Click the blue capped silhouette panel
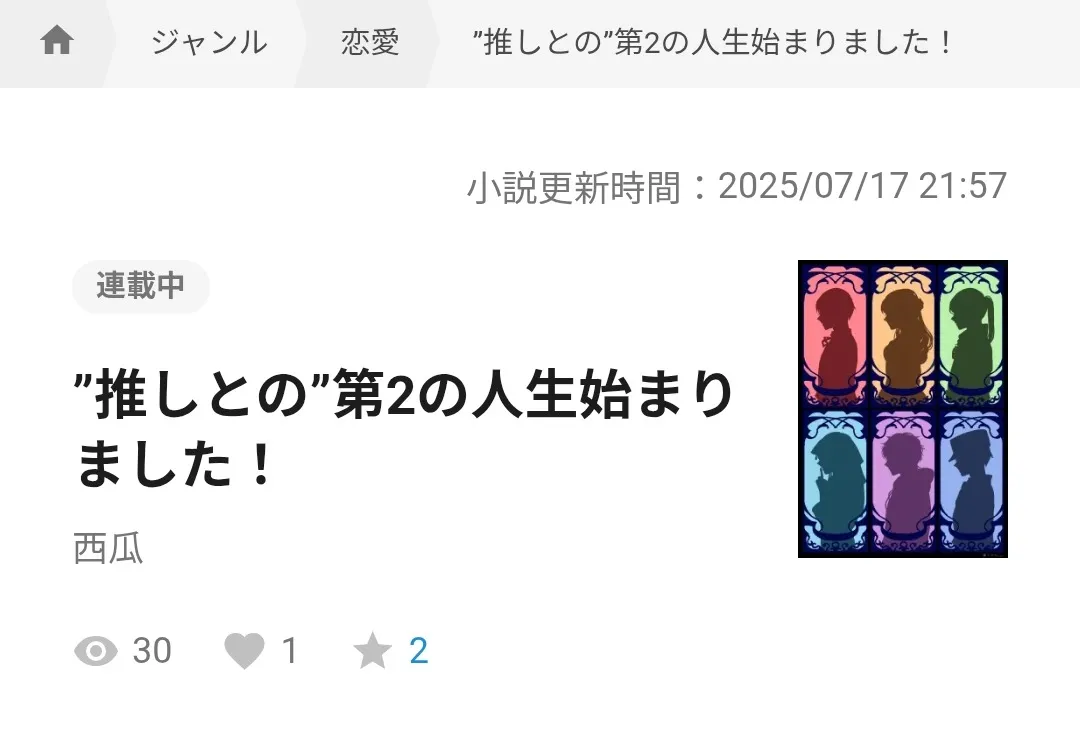 tap(970, 480)
